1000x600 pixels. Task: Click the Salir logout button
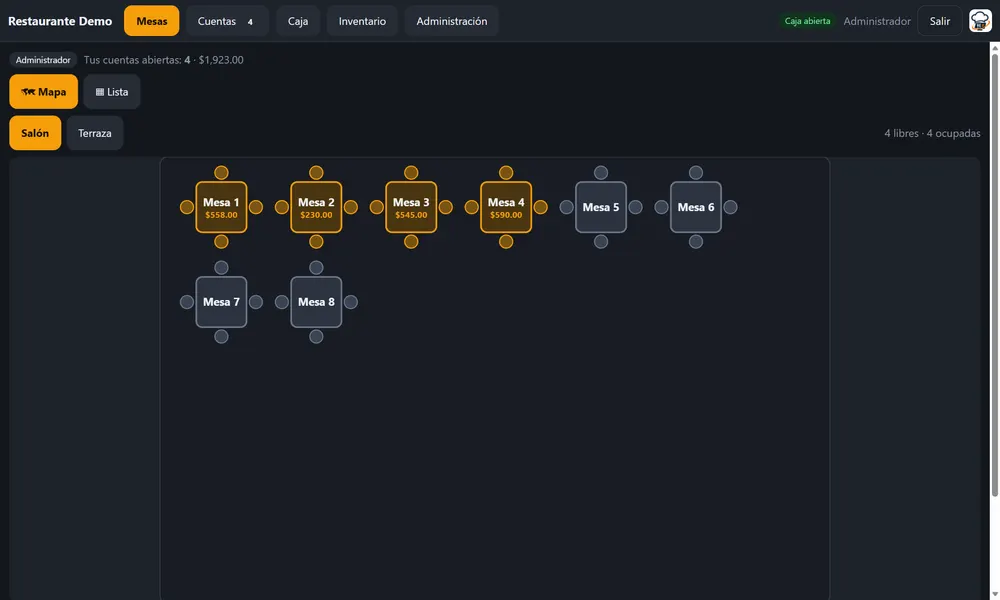[939, 21]
